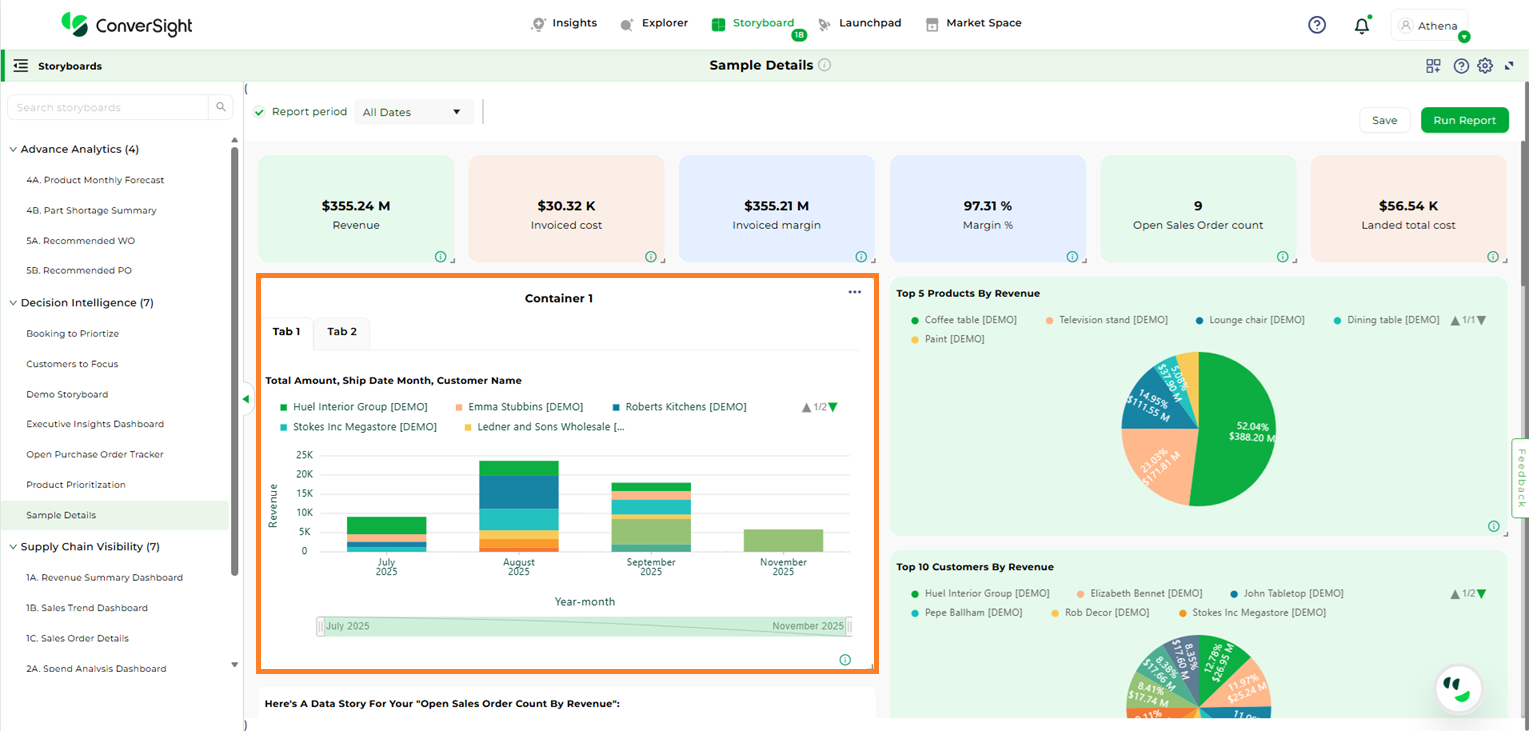Click the left handle of date range slider

pos(321,627)
